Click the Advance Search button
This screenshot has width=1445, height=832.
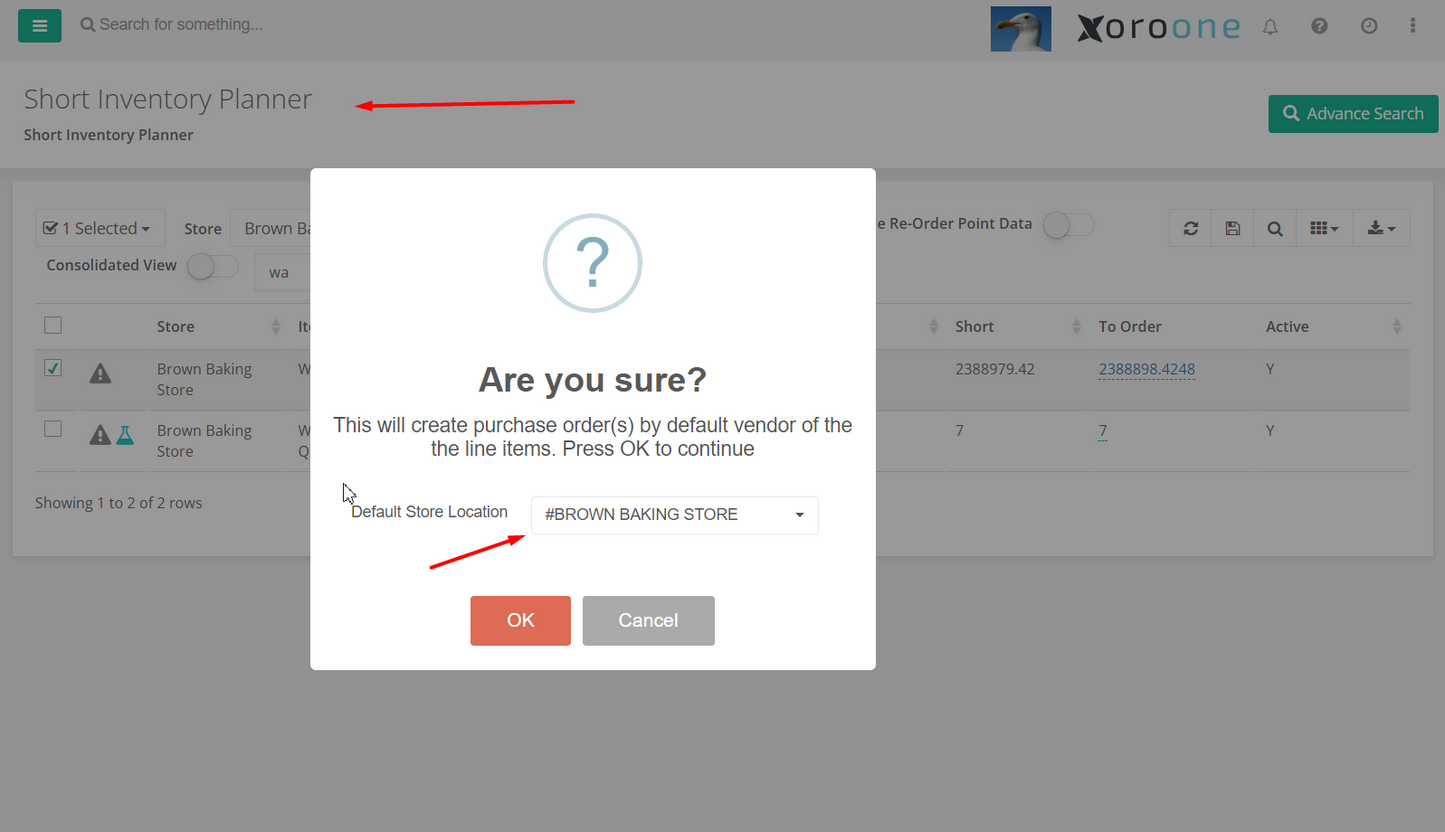click(1353, 114)
